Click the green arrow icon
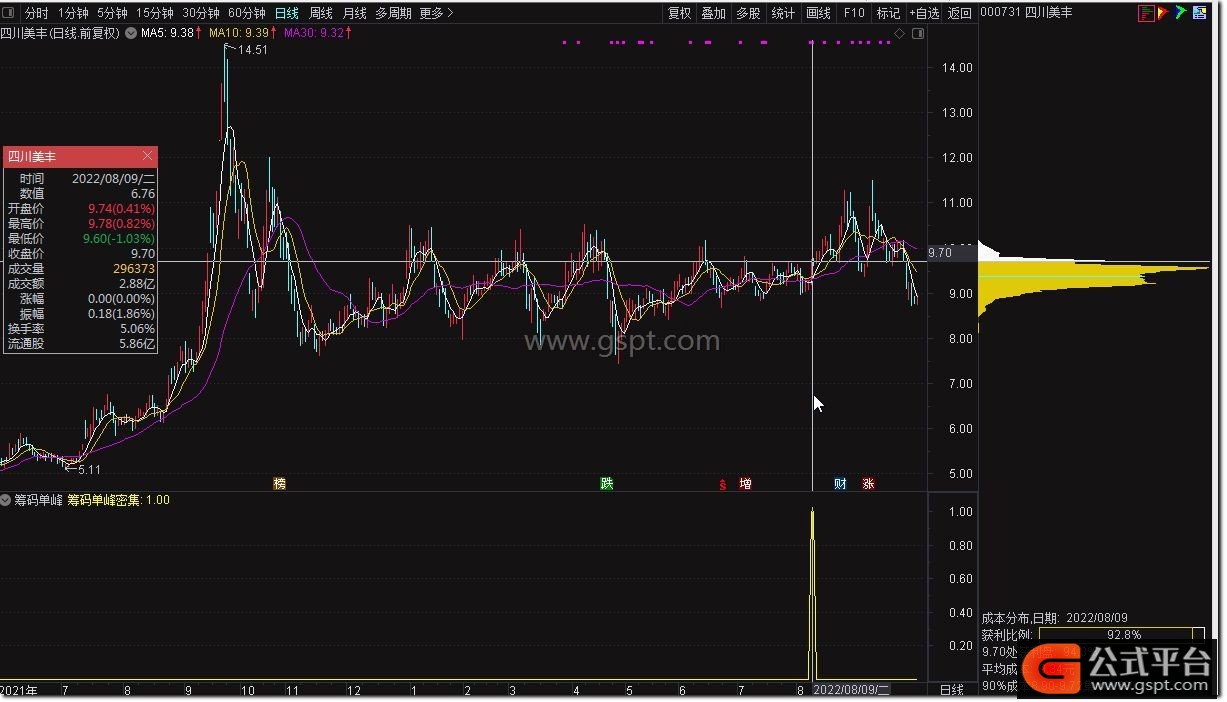The height and width of the screenshot is (702, 1227). pyautogui.click(x=1181, y=13)
